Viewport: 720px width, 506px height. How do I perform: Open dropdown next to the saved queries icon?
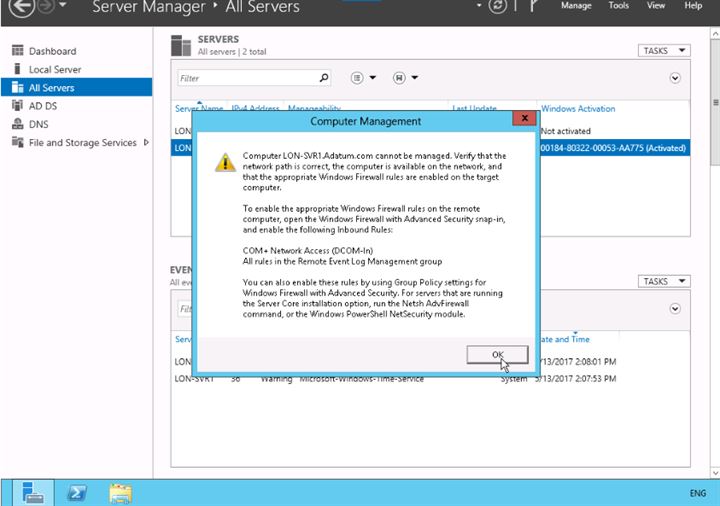tap(414, 78)
